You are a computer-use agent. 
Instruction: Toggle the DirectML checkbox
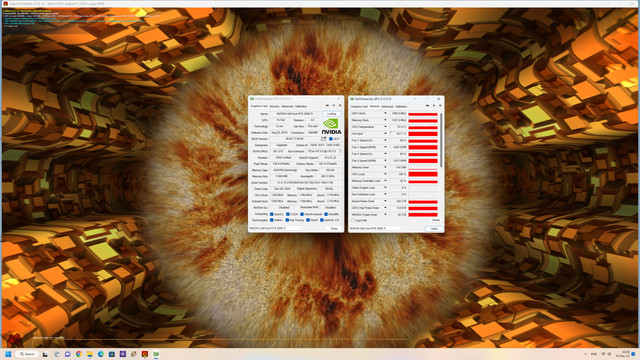(x=326, y=214)
